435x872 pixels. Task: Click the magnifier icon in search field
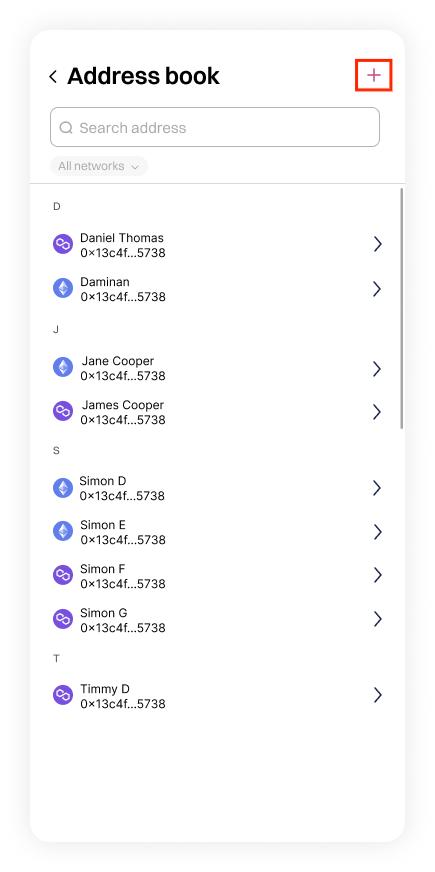66,128
